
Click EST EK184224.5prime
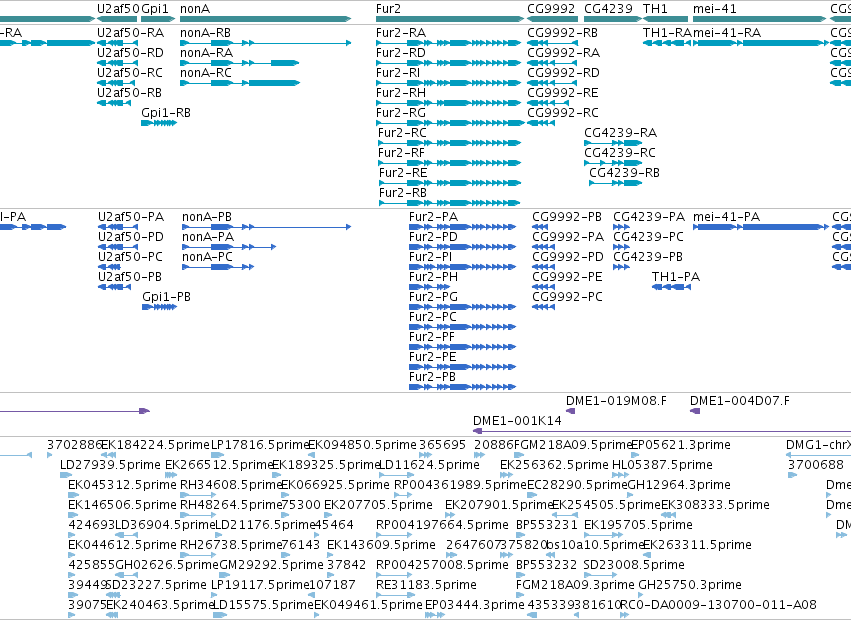point(109,455)
